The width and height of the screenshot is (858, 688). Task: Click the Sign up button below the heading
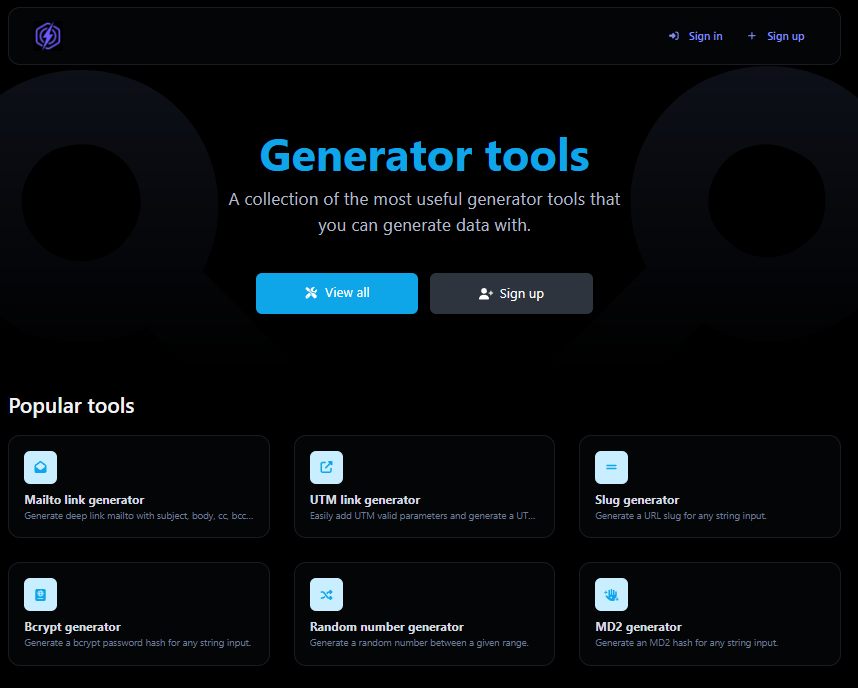pyautogui.click(x=511, y=293)
